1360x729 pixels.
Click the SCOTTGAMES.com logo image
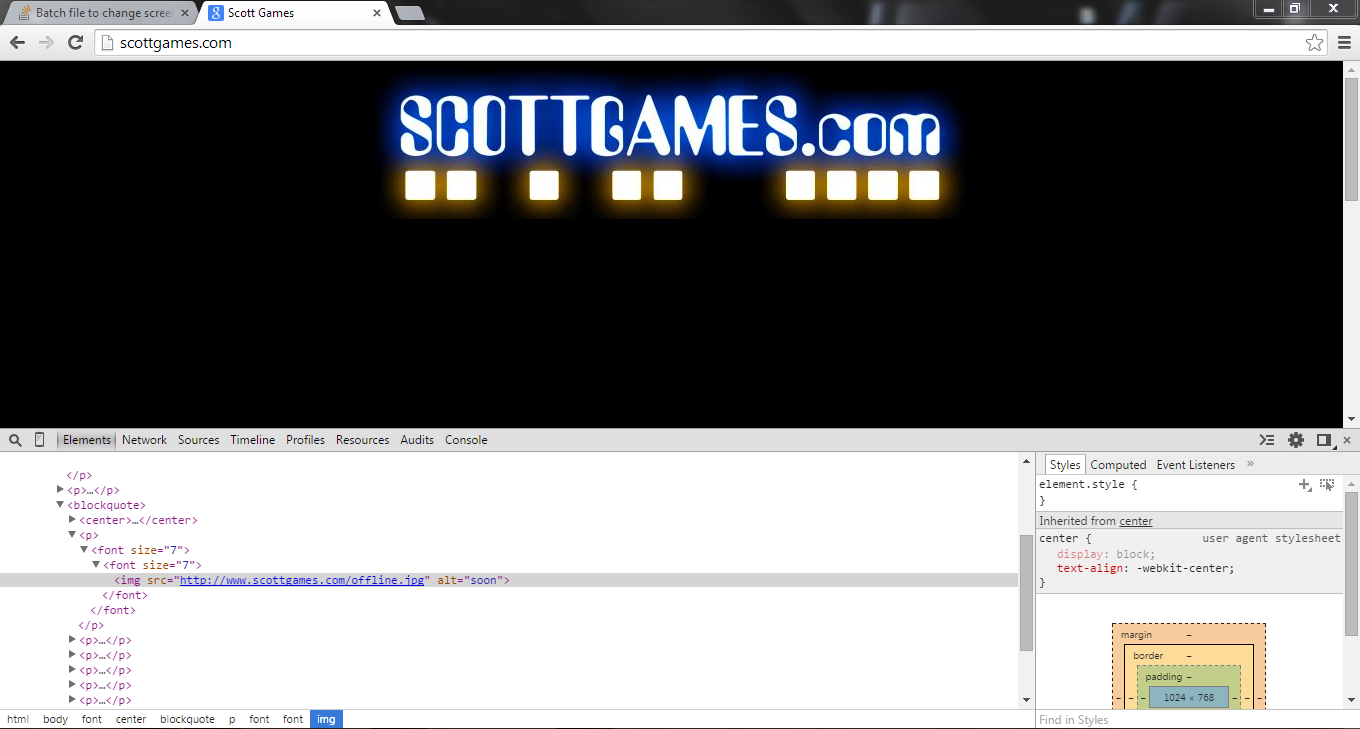point(668,147)
